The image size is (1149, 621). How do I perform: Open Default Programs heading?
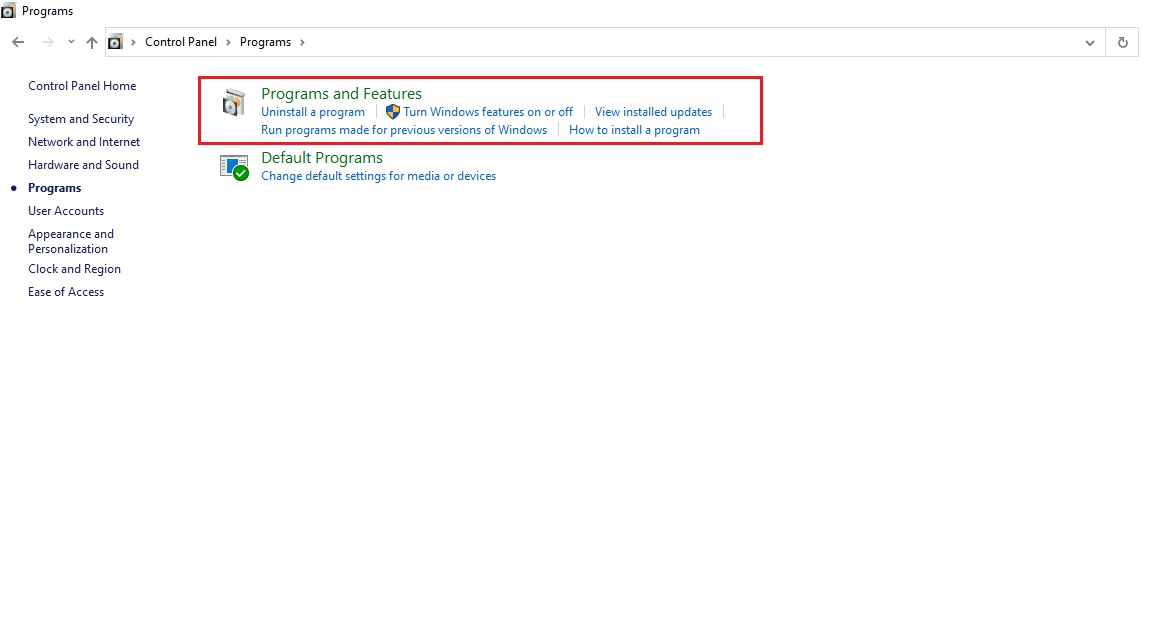pyautogui.click(x=322, y=158)
